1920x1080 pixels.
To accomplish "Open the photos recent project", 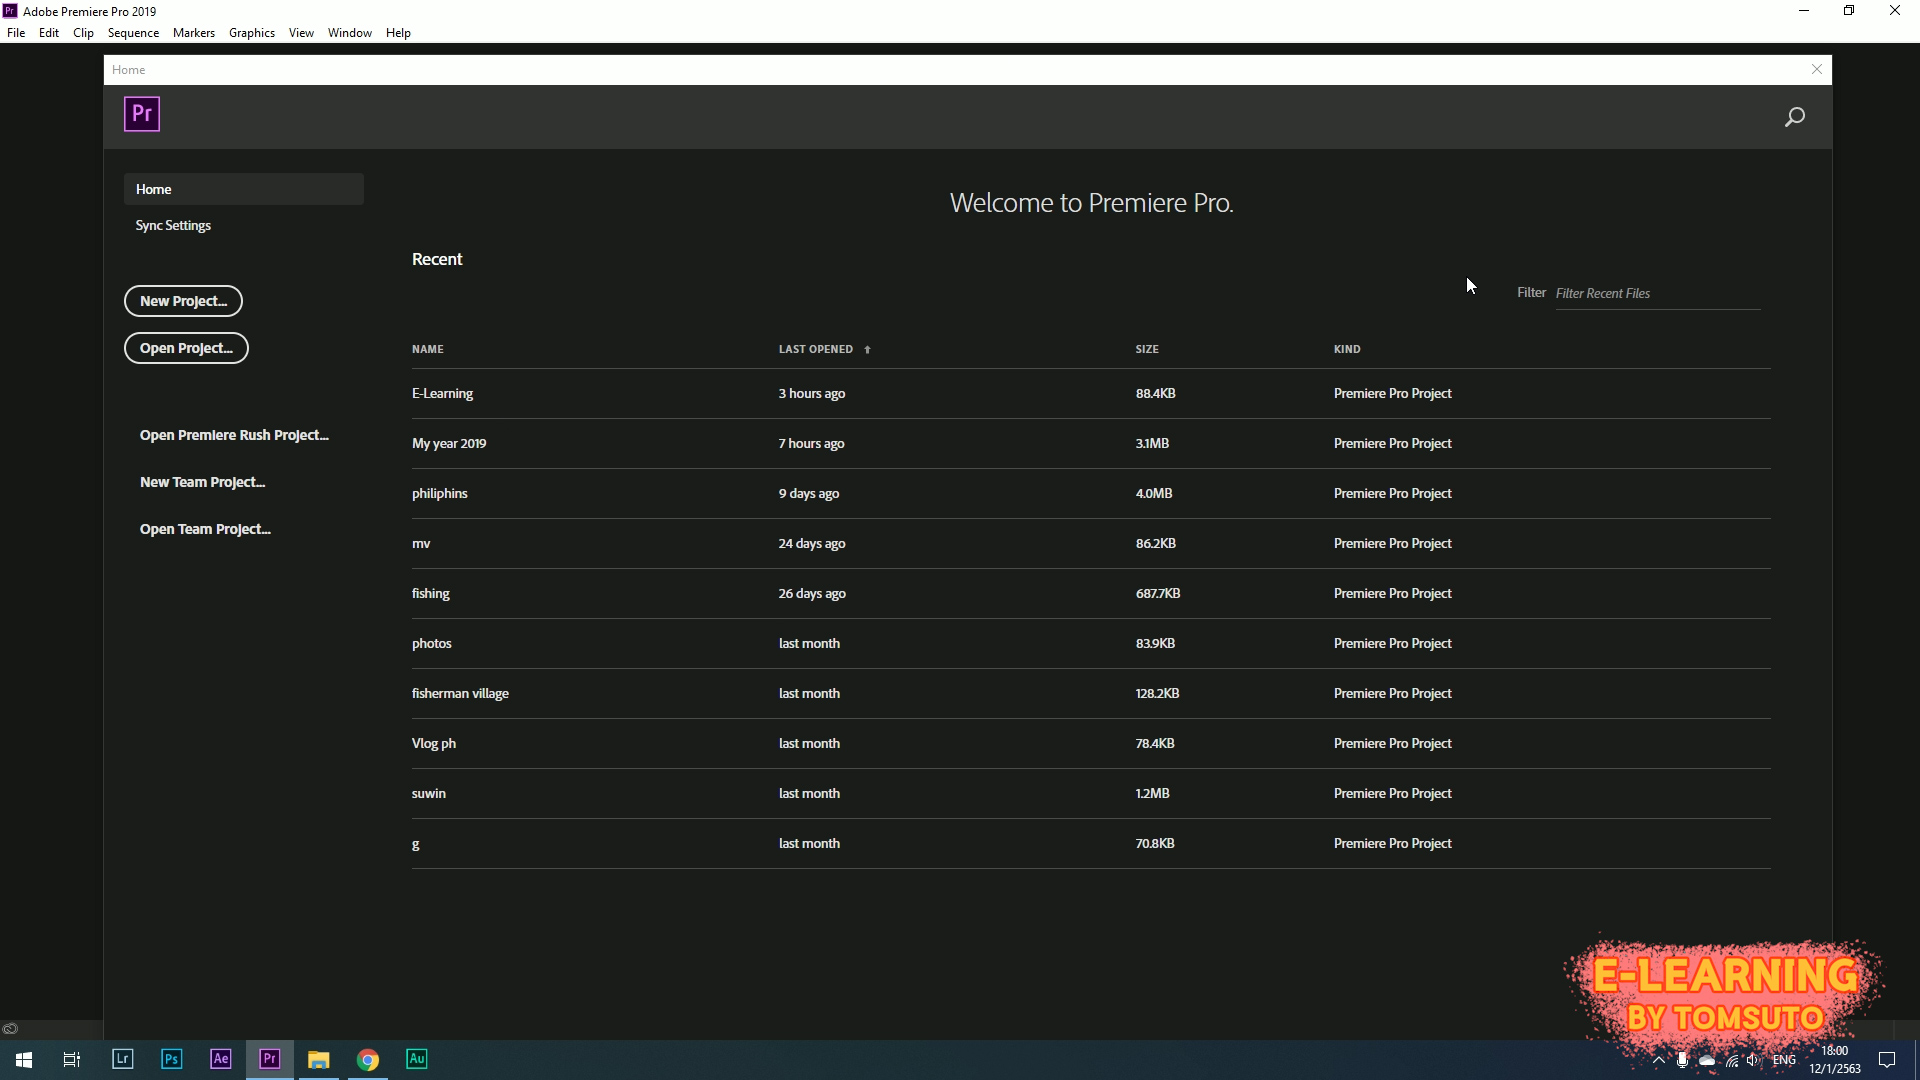I will (x=1091, y=643).
